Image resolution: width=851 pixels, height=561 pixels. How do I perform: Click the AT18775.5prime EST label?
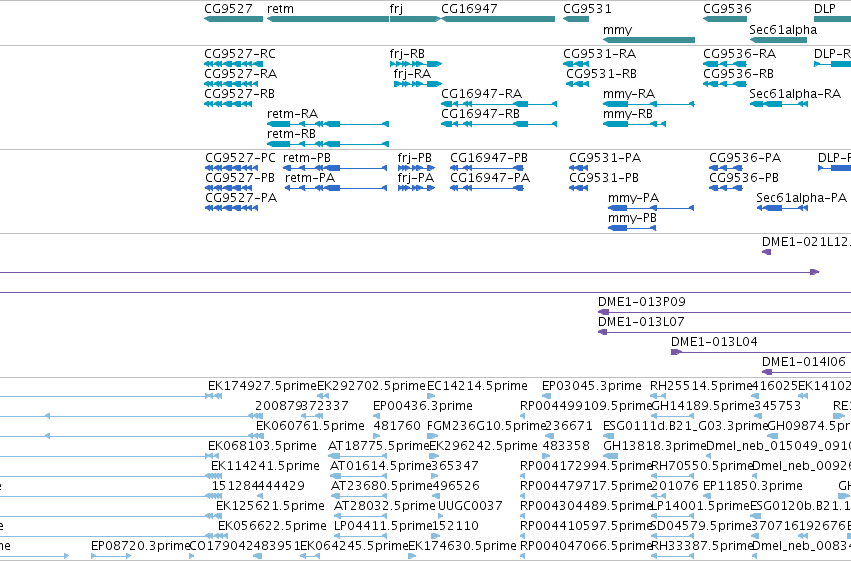pos(378,446)
